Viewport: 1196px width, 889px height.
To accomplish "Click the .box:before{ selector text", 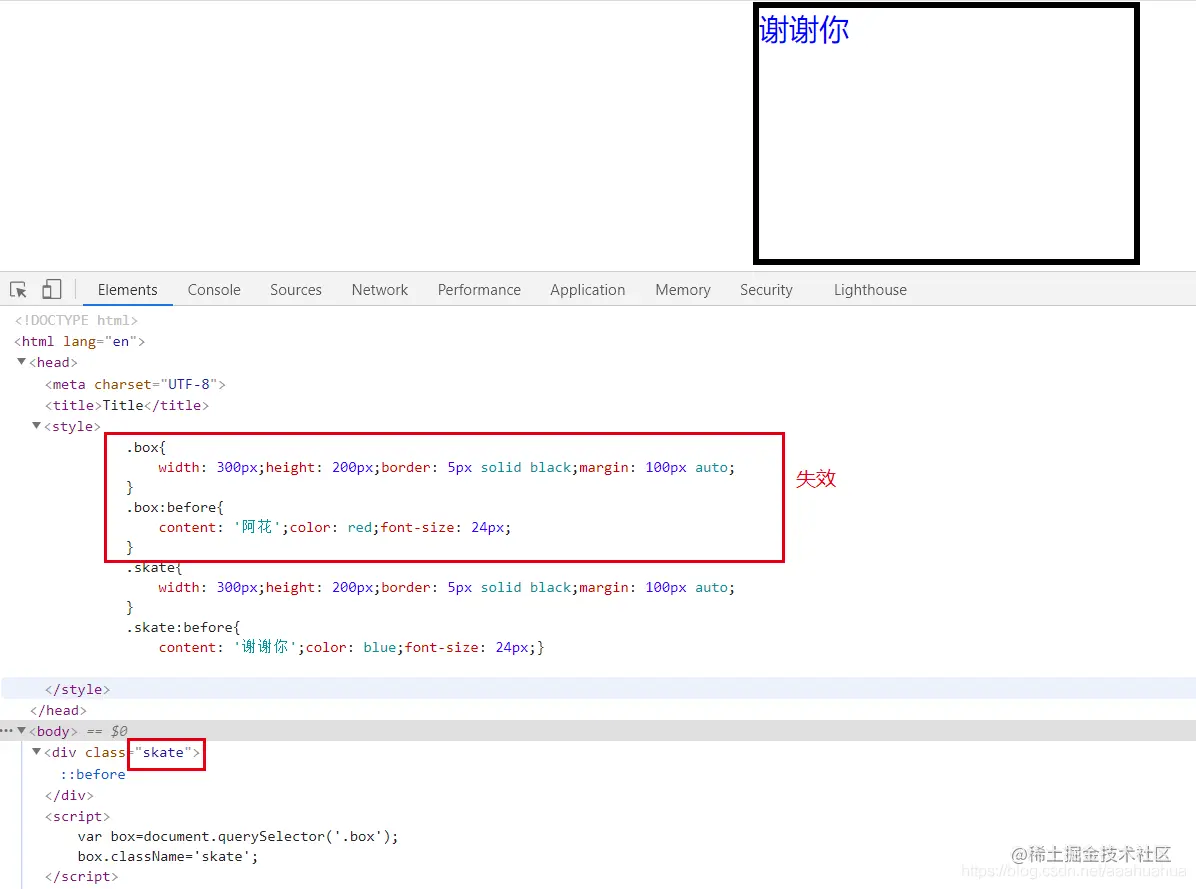I will pyautogui.click(x=175, y=508).
